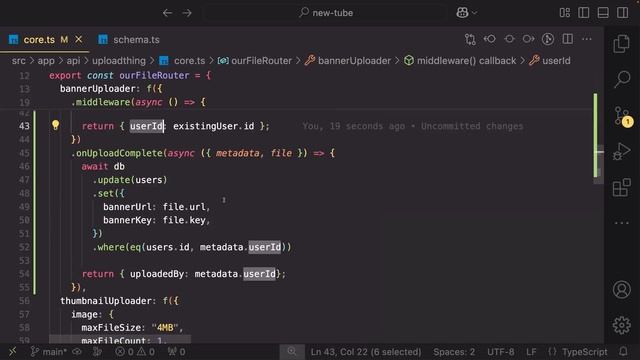Image resolution: width=640 pixels, height=360 pixels.
Task: Toggle the bottom panel
Action: (603, 13)
